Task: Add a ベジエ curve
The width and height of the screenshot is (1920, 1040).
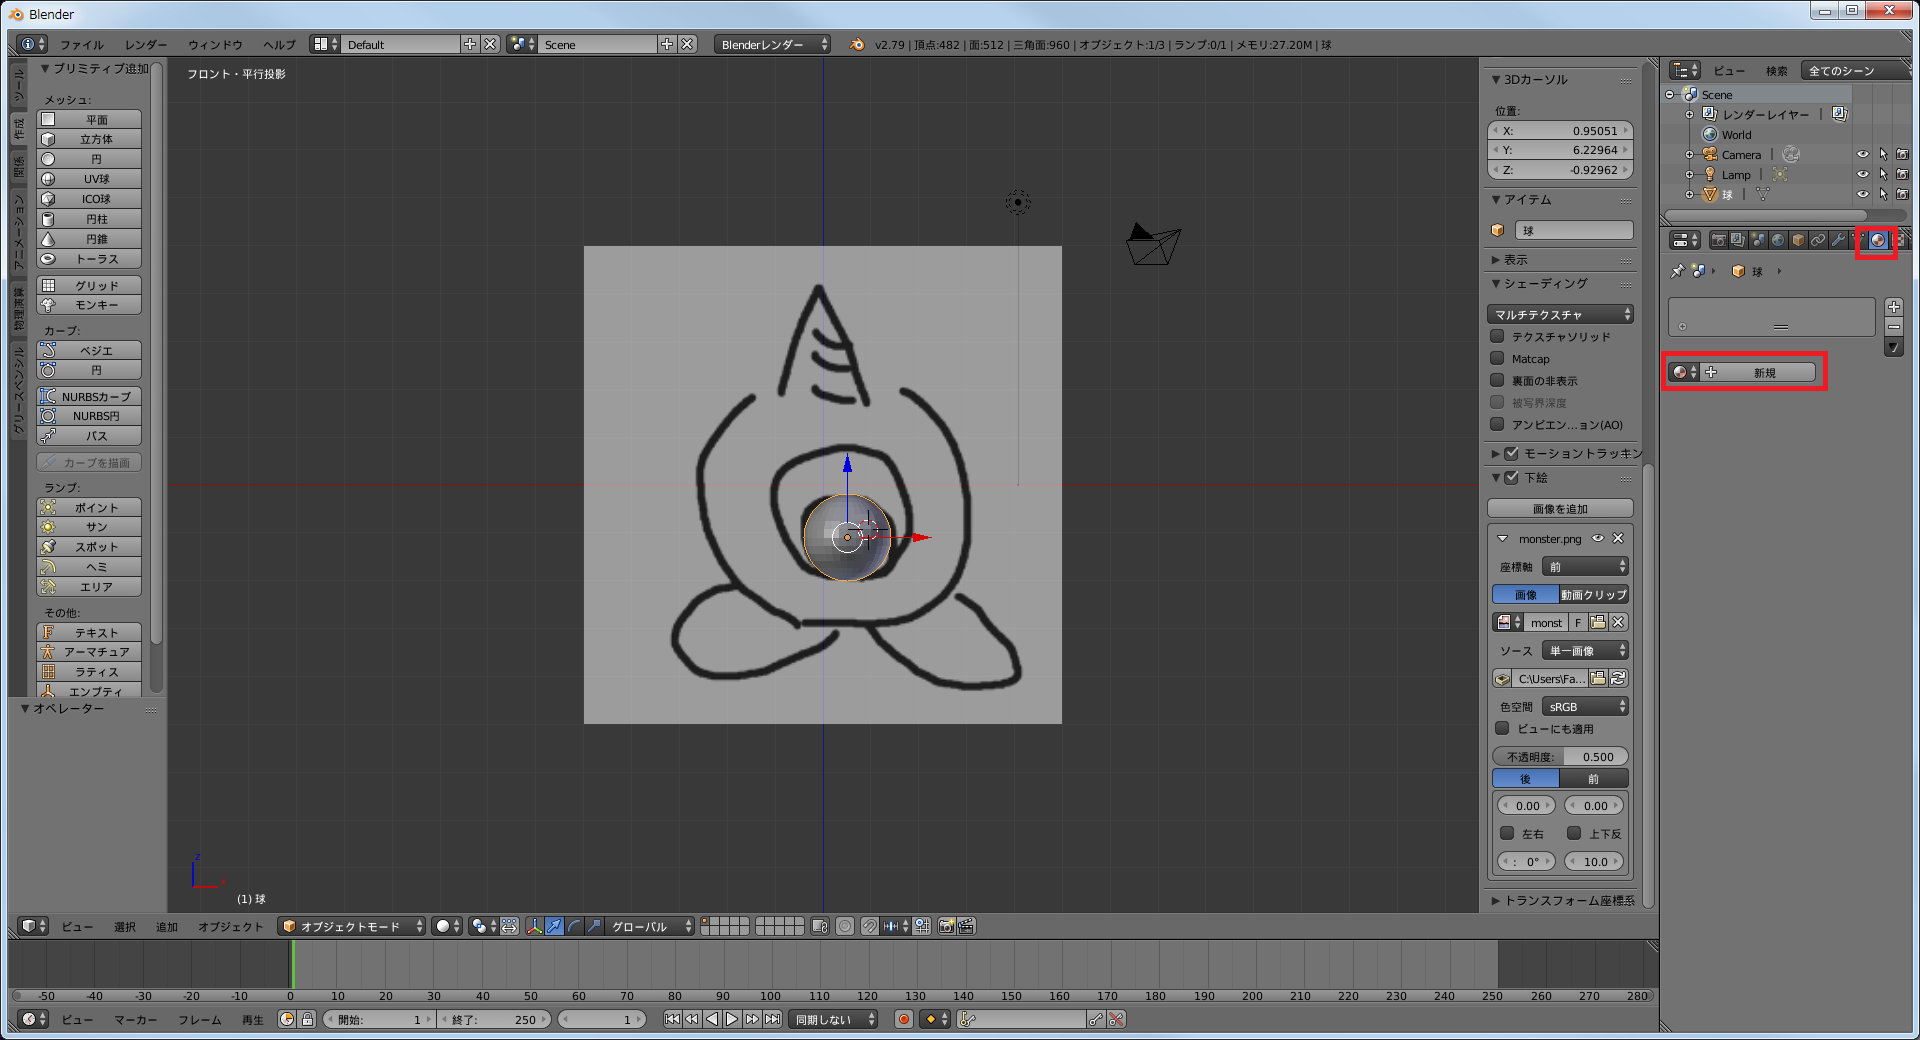Action: 89,351
